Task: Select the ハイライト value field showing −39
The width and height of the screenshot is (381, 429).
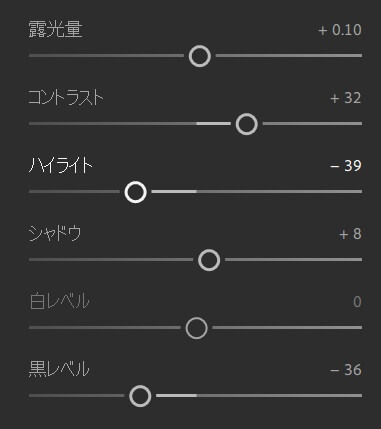Action: 346,166
